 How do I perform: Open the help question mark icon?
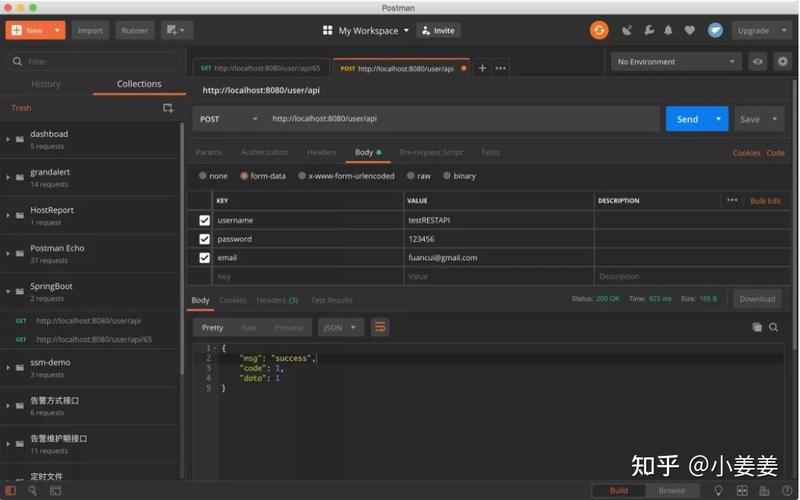click(x=787, y=491)
